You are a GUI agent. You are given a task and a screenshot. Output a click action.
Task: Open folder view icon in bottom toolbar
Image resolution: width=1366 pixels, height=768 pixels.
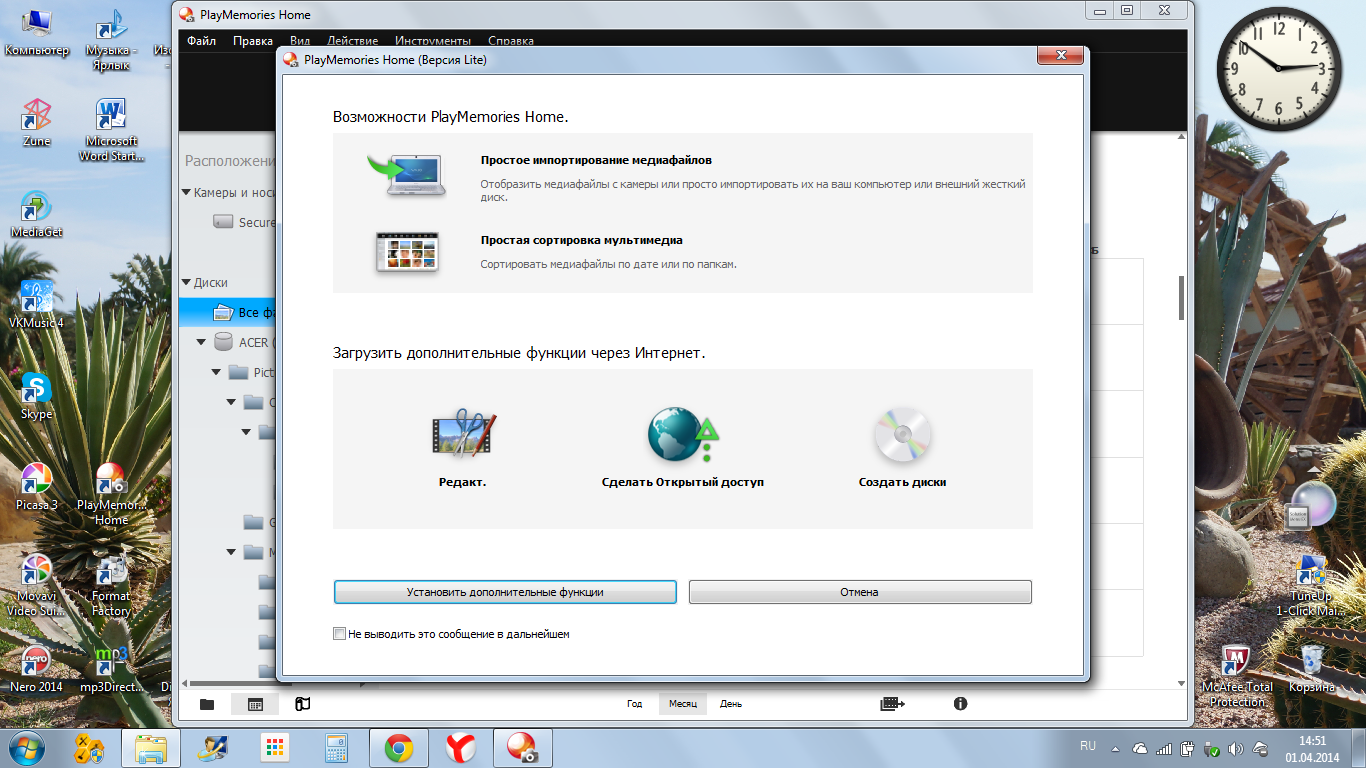click(x=207, y=704)
